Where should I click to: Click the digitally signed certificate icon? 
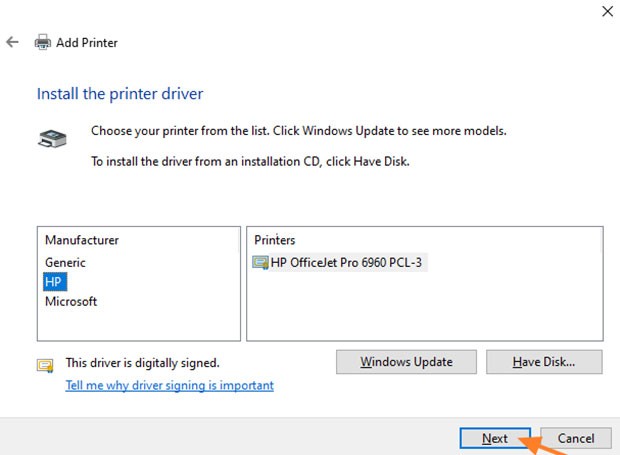click(45, 364)
